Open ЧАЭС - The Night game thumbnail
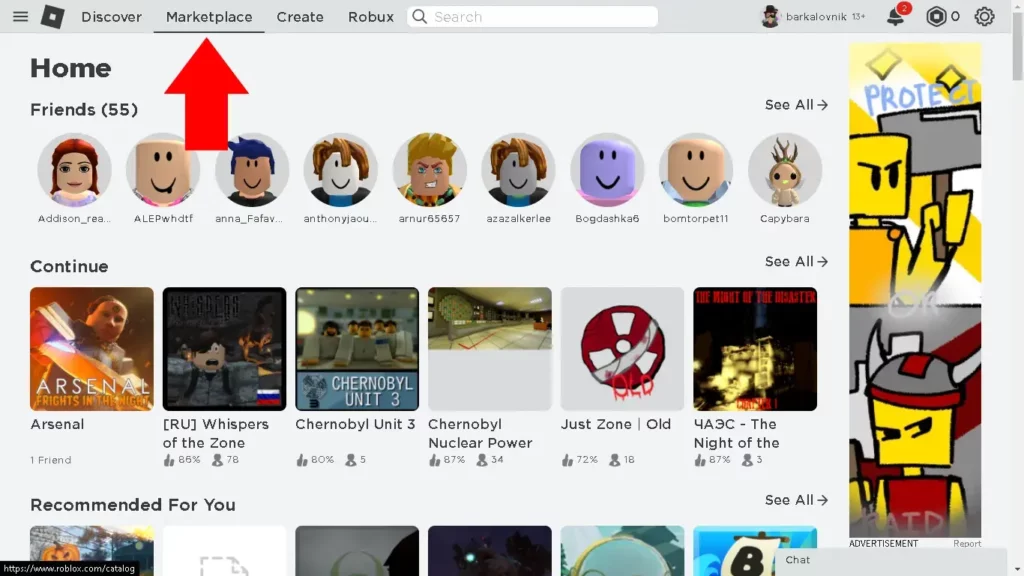The width and height of the screenshot is (1024, 576). point(755,349)
